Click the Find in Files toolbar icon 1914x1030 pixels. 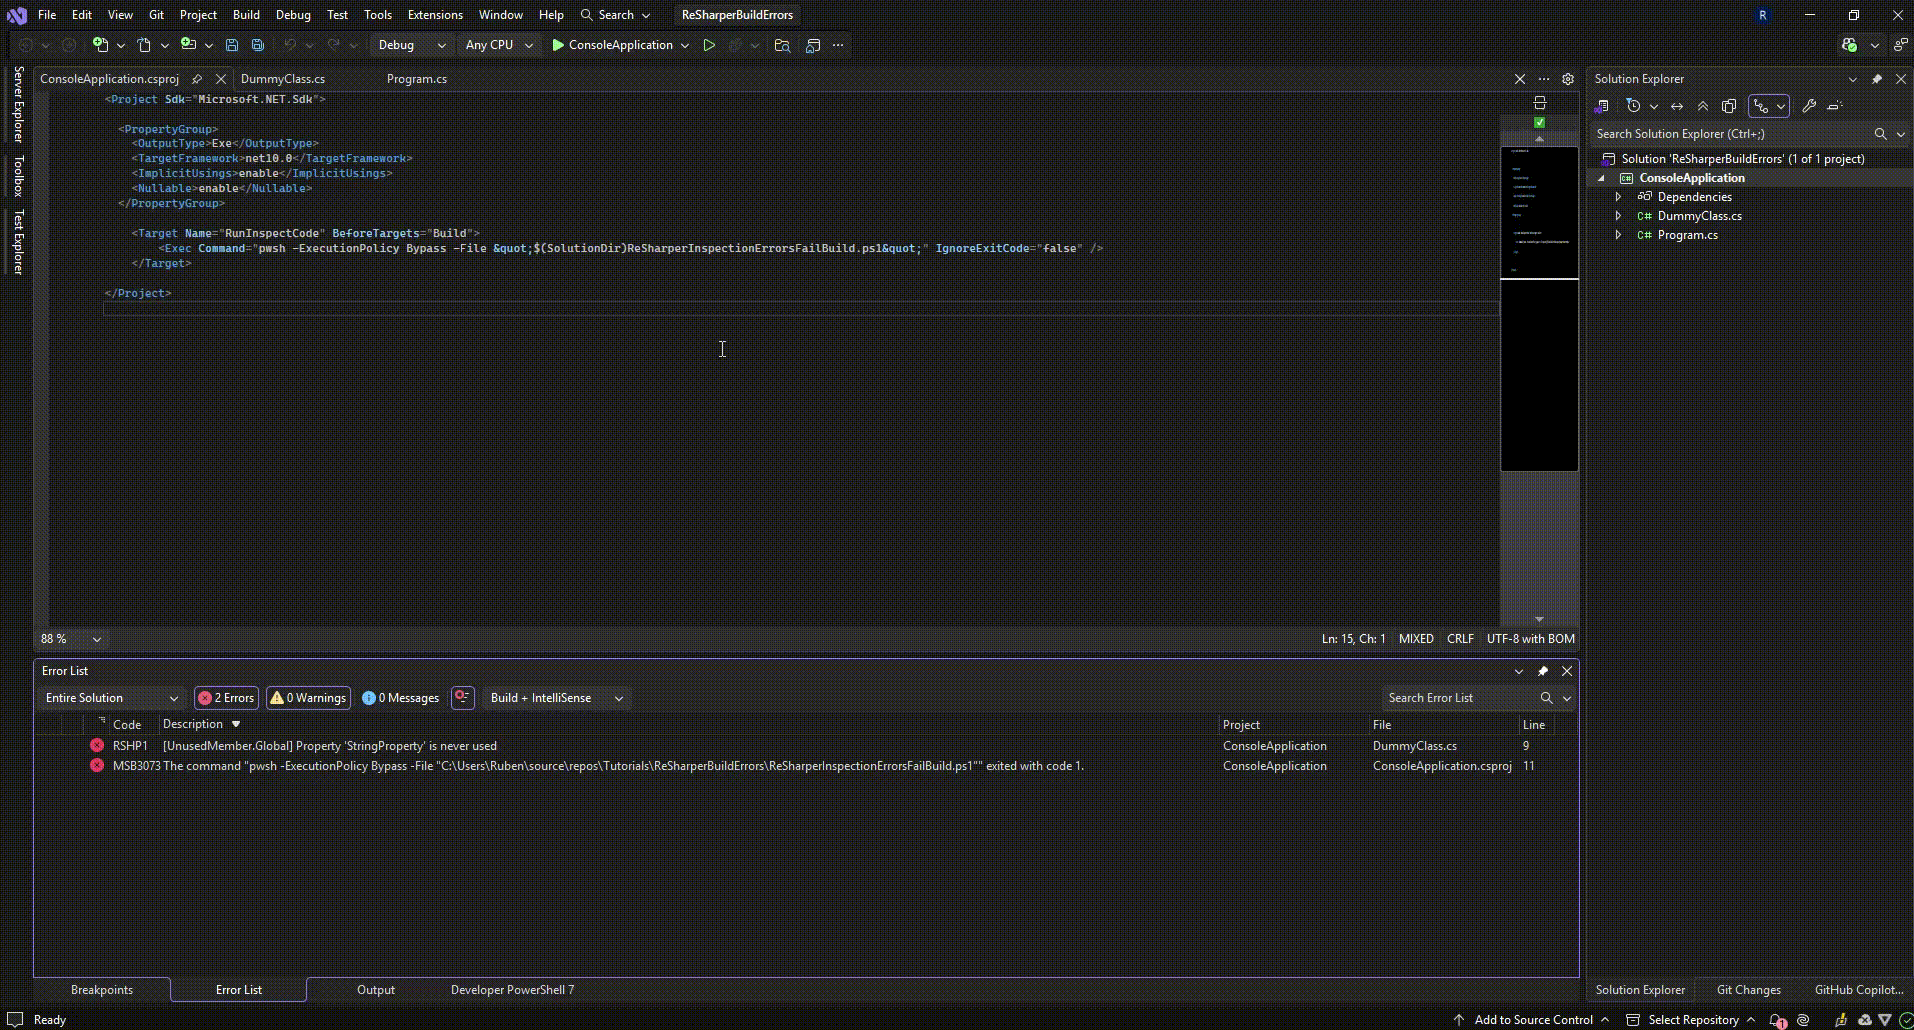(782, 45)
